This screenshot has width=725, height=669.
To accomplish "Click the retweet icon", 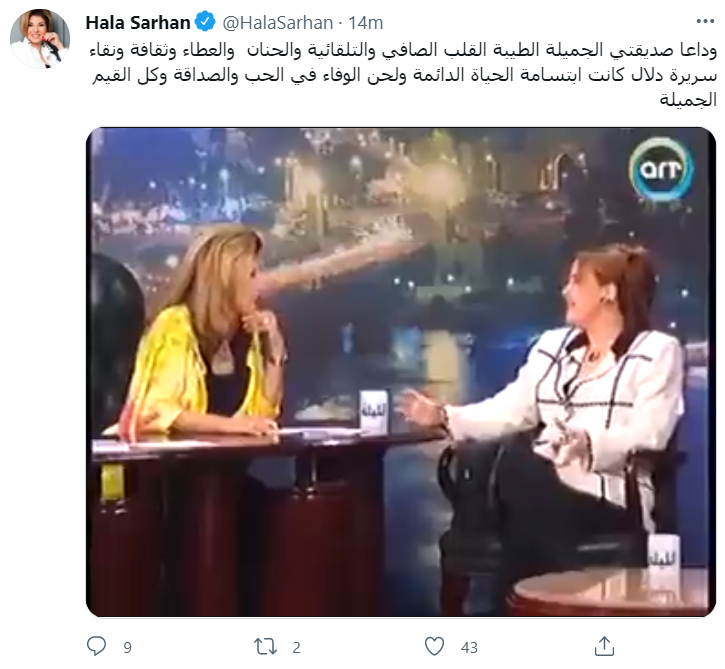I will pyautogui.click(x=265, y=646).
